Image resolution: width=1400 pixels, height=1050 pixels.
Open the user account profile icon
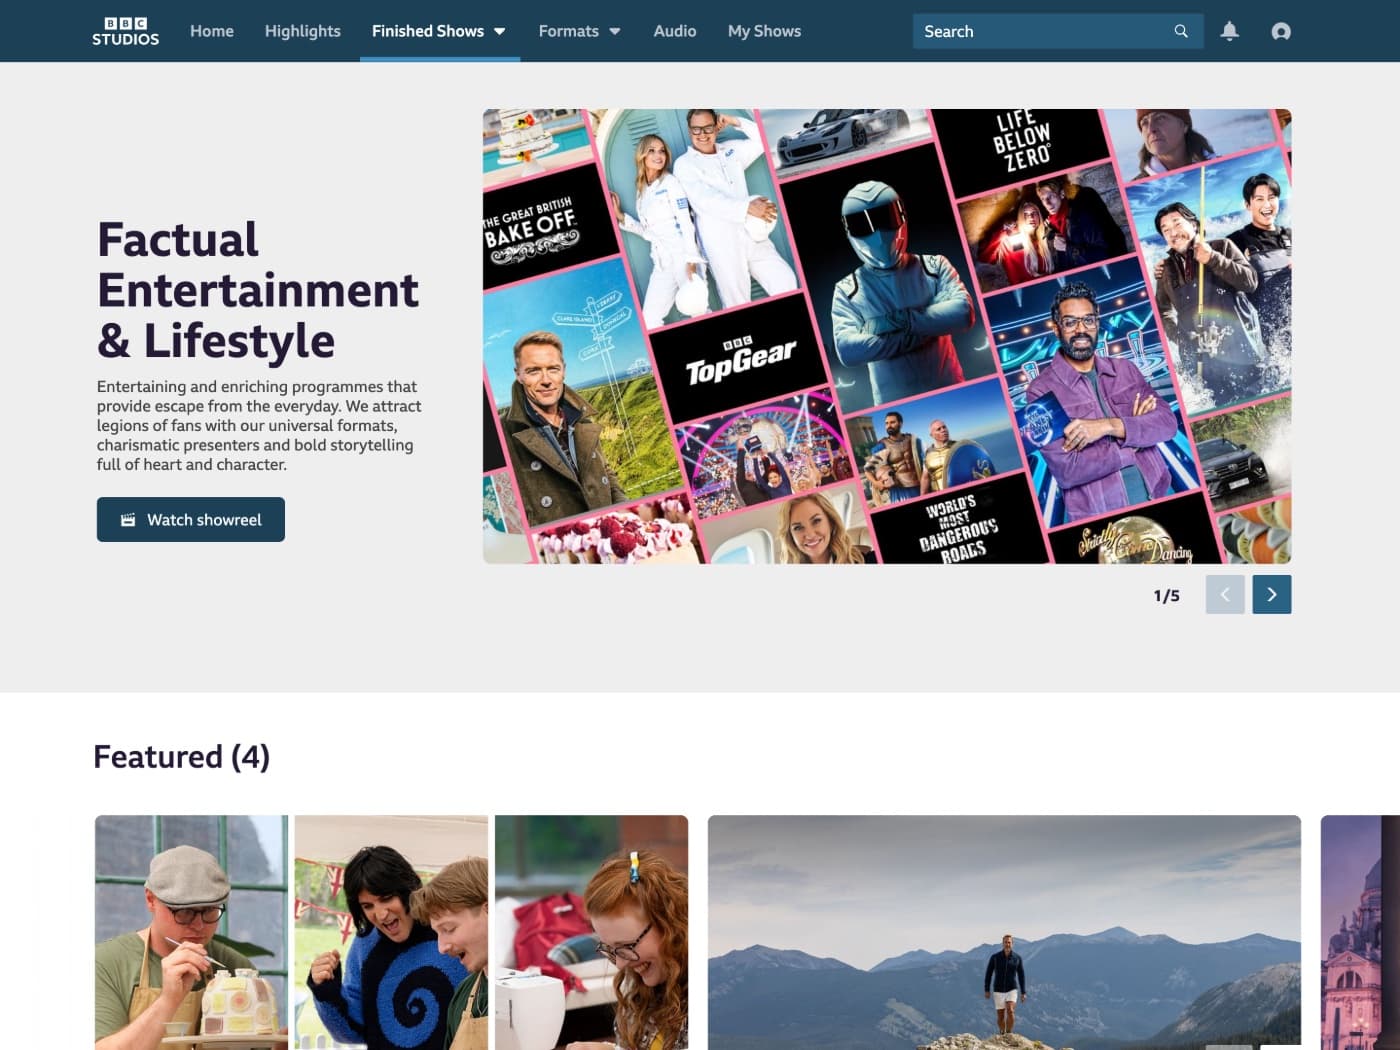(x=1281, y=31)
